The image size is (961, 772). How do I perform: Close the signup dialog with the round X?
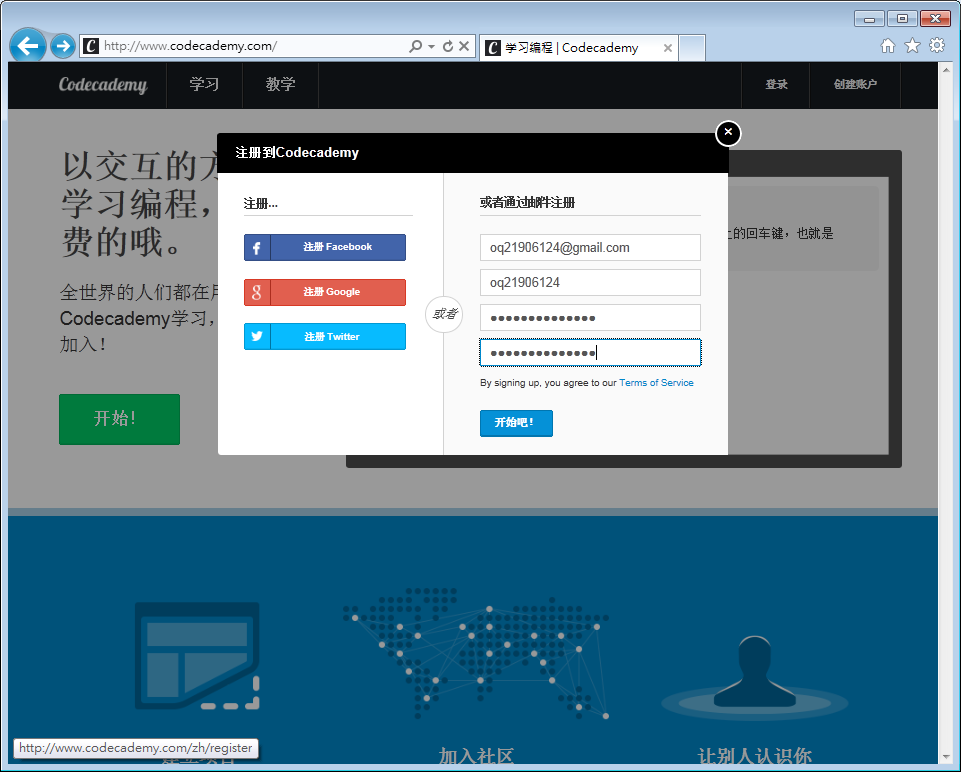point(728,133)
